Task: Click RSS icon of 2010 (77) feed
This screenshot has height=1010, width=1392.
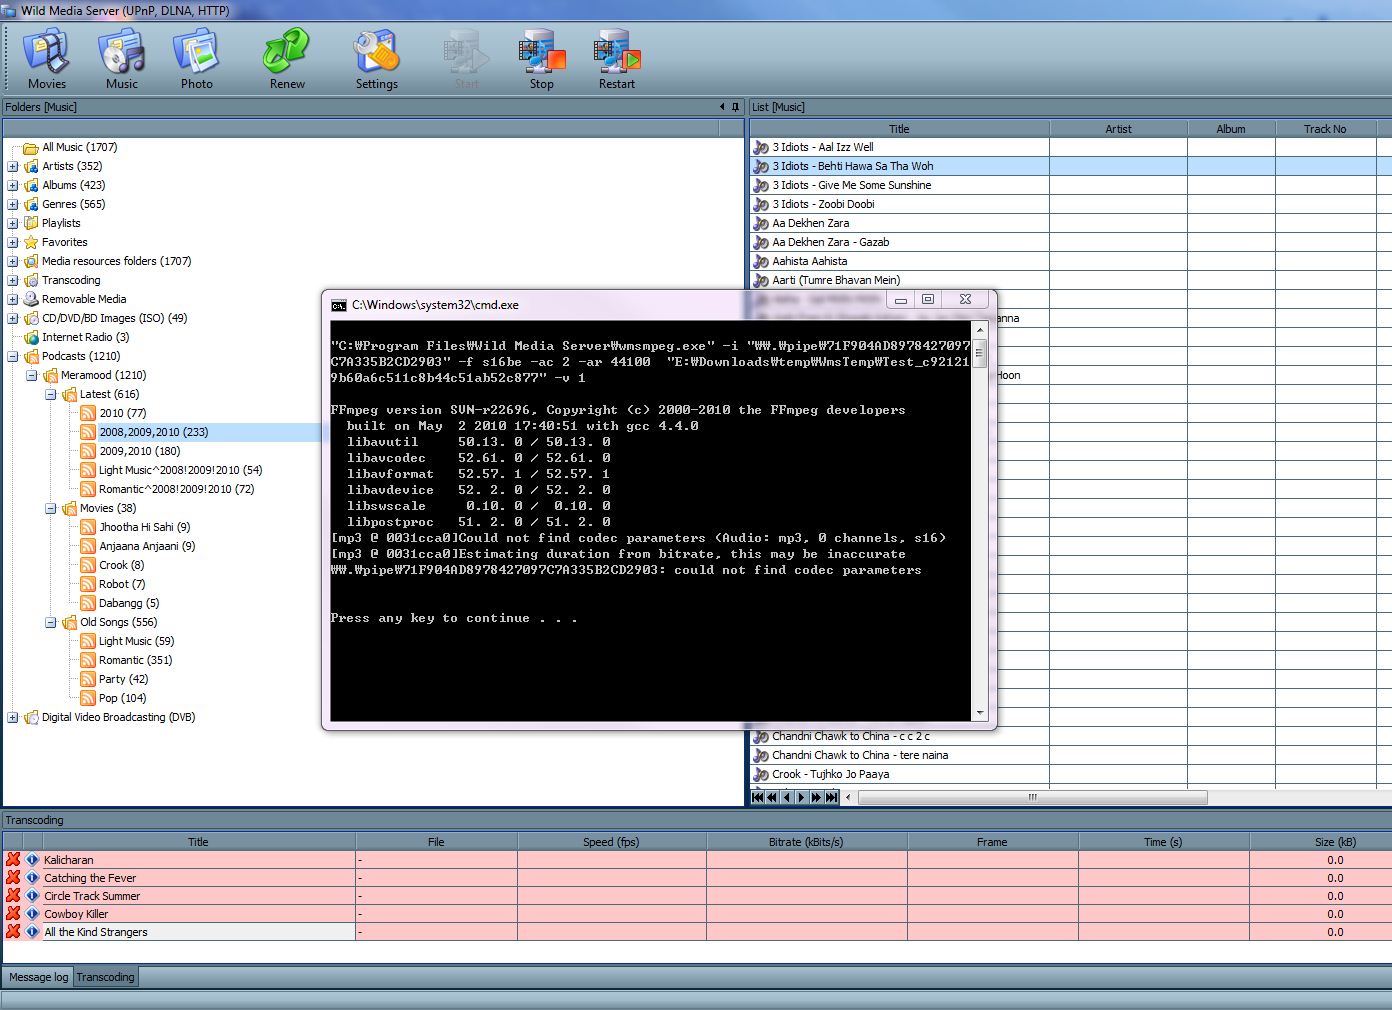Action: click(88, 413)
